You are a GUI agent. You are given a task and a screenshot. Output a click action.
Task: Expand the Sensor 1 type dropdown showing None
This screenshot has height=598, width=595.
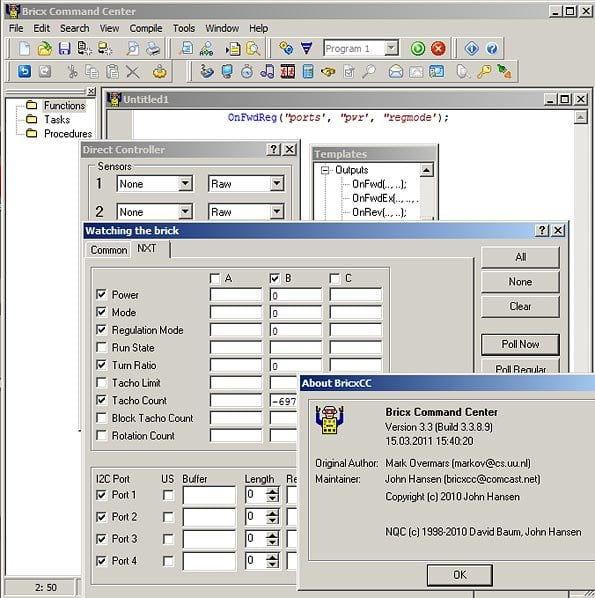click(185, 183)
